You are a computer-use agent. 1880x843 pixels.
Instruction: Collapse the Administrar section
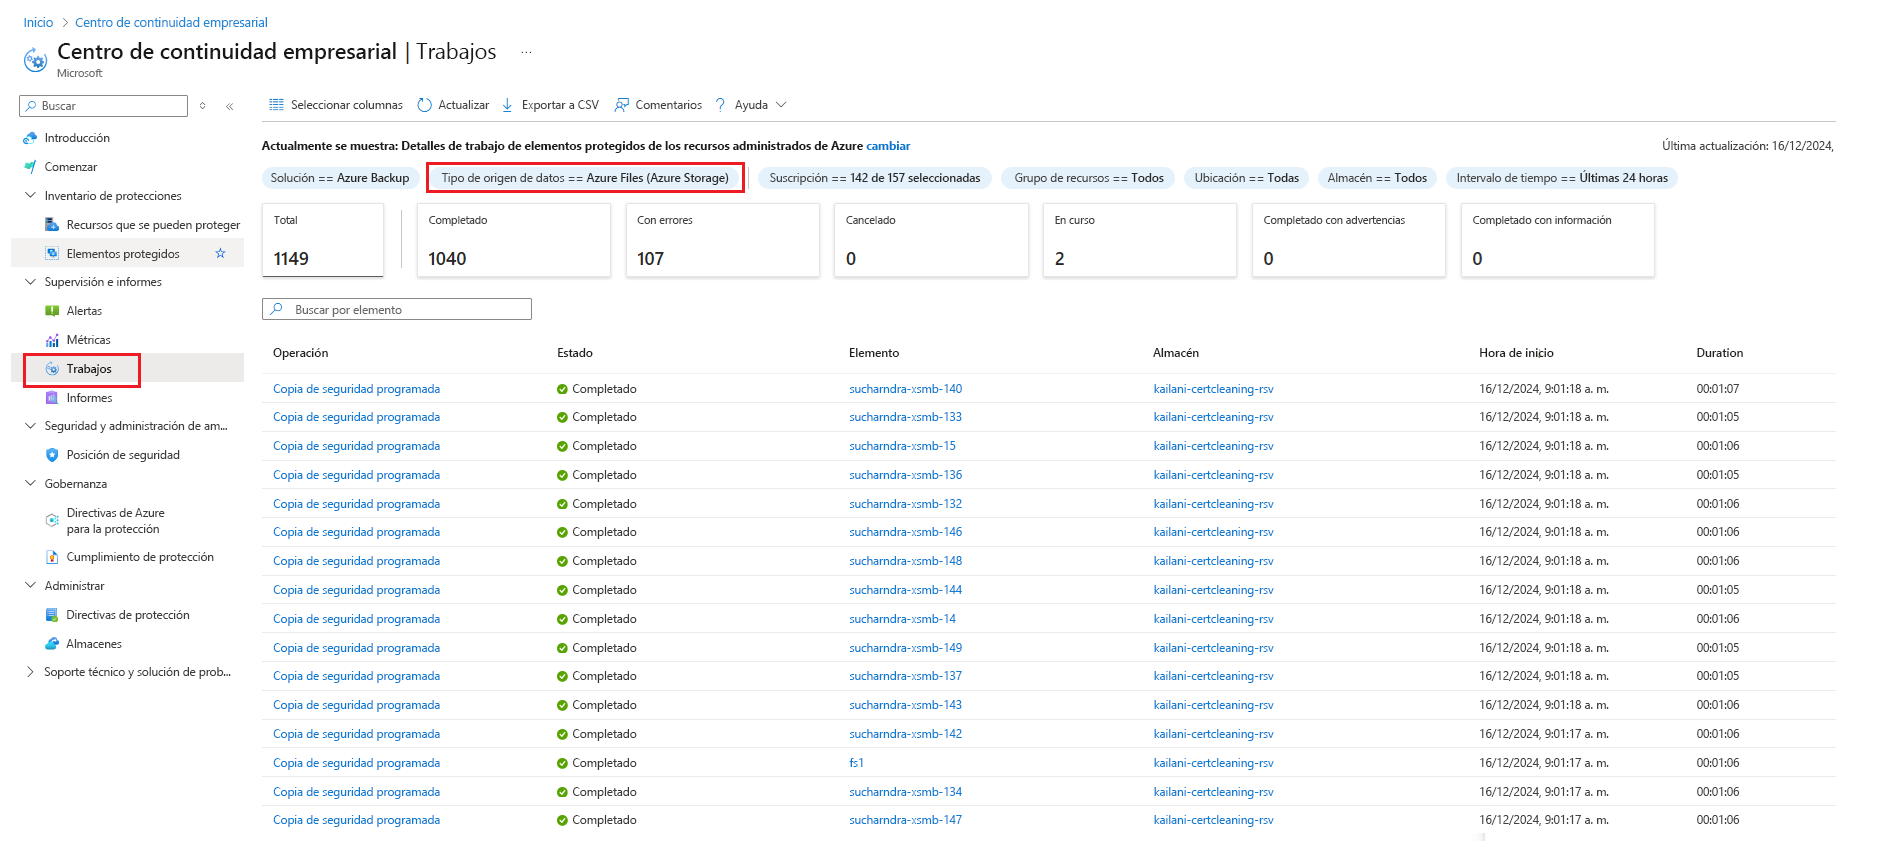coord(30,586)
